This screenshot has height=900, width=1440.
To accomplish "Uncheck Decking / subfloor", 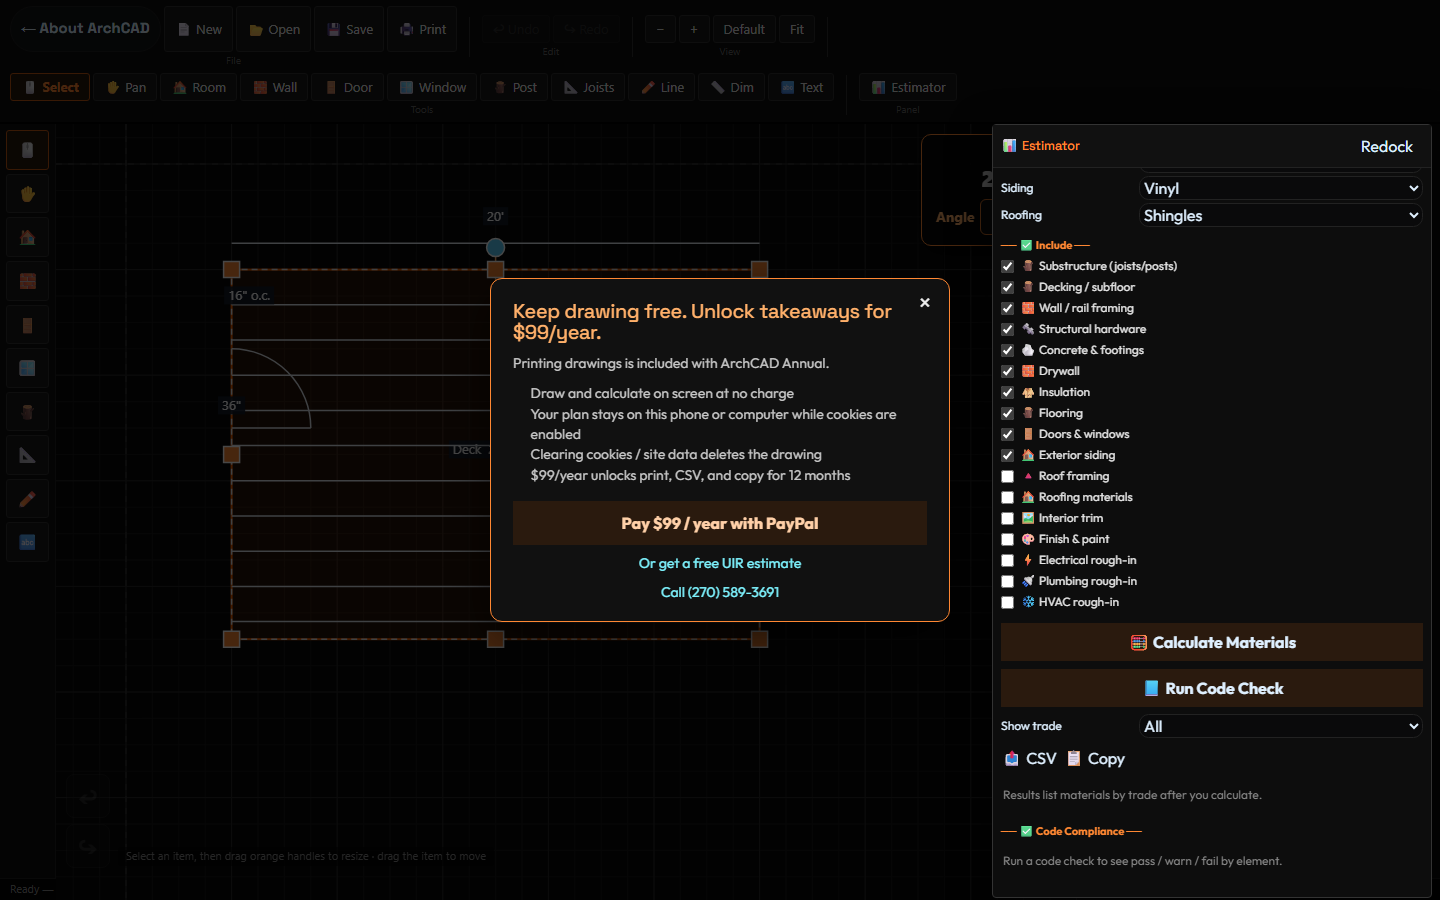I will (x=1008, y=287).
